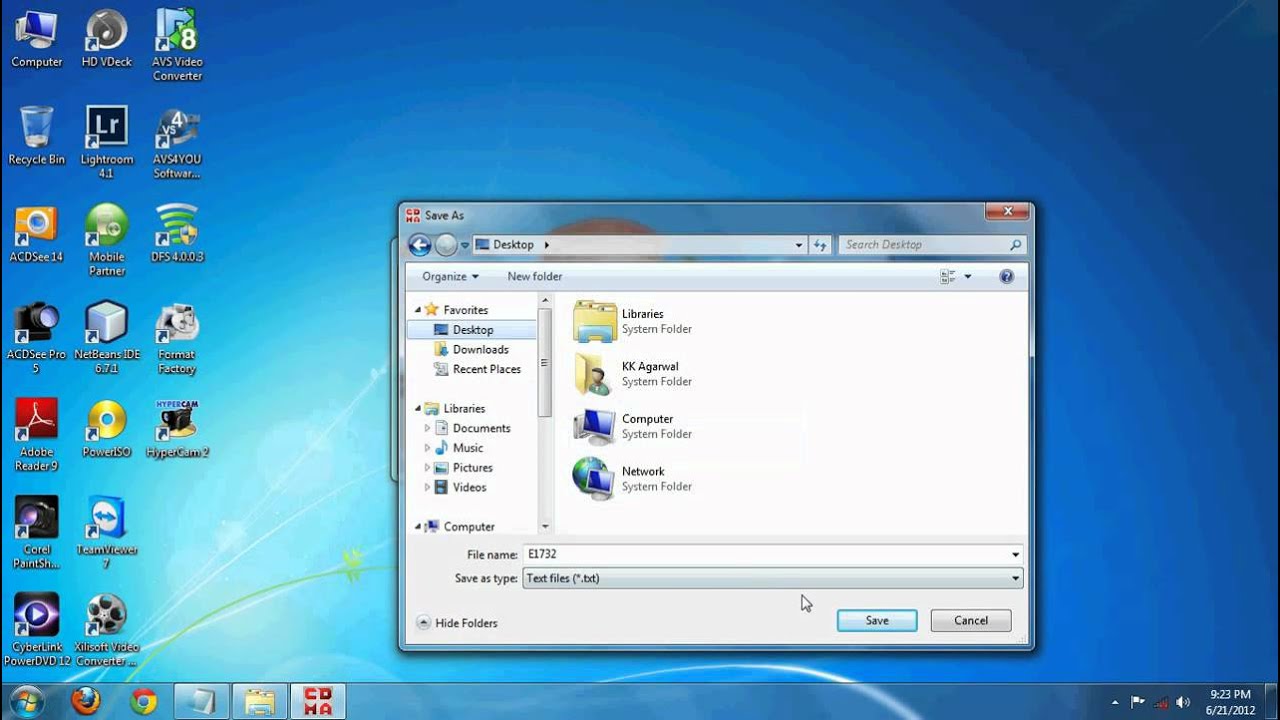The width and height of the screenshot is (1280, 720).
Task: Select the Recycle Bin icon
Action: click(x=36, y=137)
